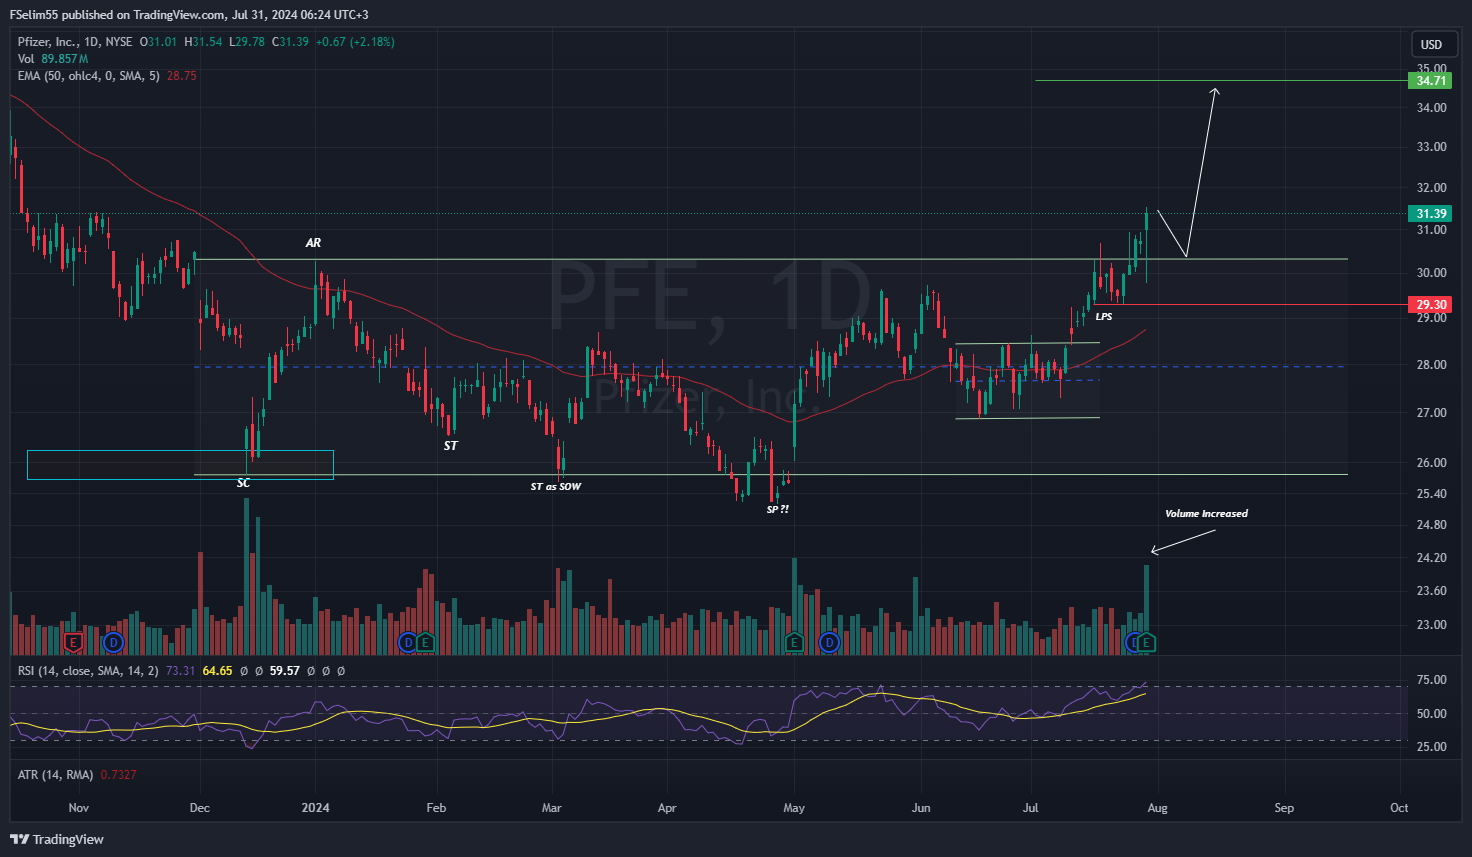The image size is (1472, 857).
Task: Click the RSI value 73.31
Action: coord(180,671)
